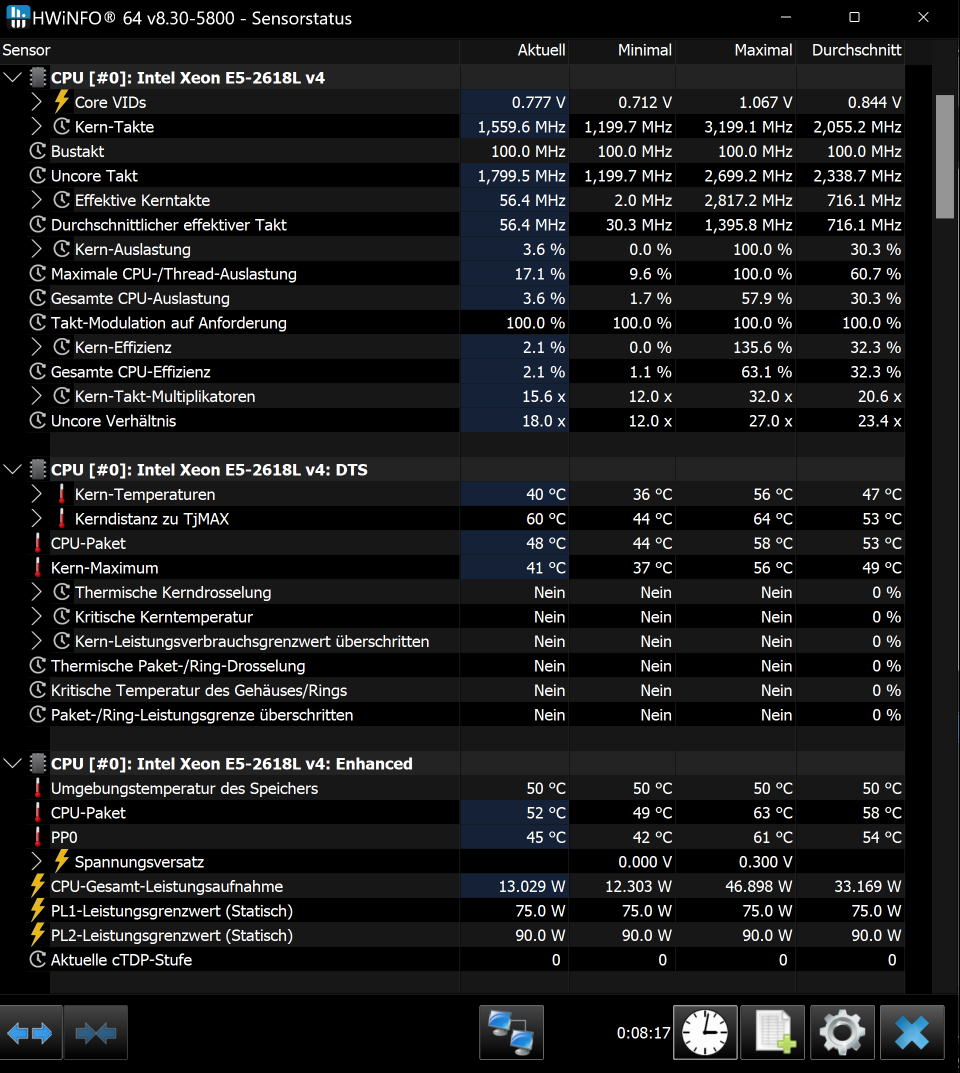Click the Aktuell column header
960x1073 pixels.
[514, 50]
